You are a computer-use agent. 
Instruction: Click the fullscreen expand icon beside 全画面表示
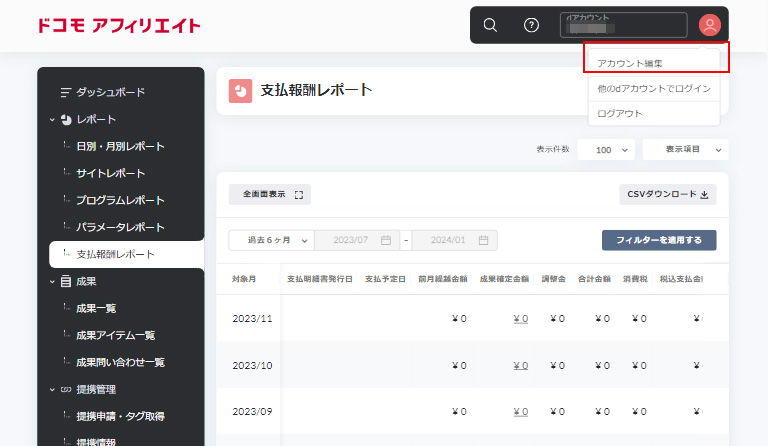click(299, 195)
